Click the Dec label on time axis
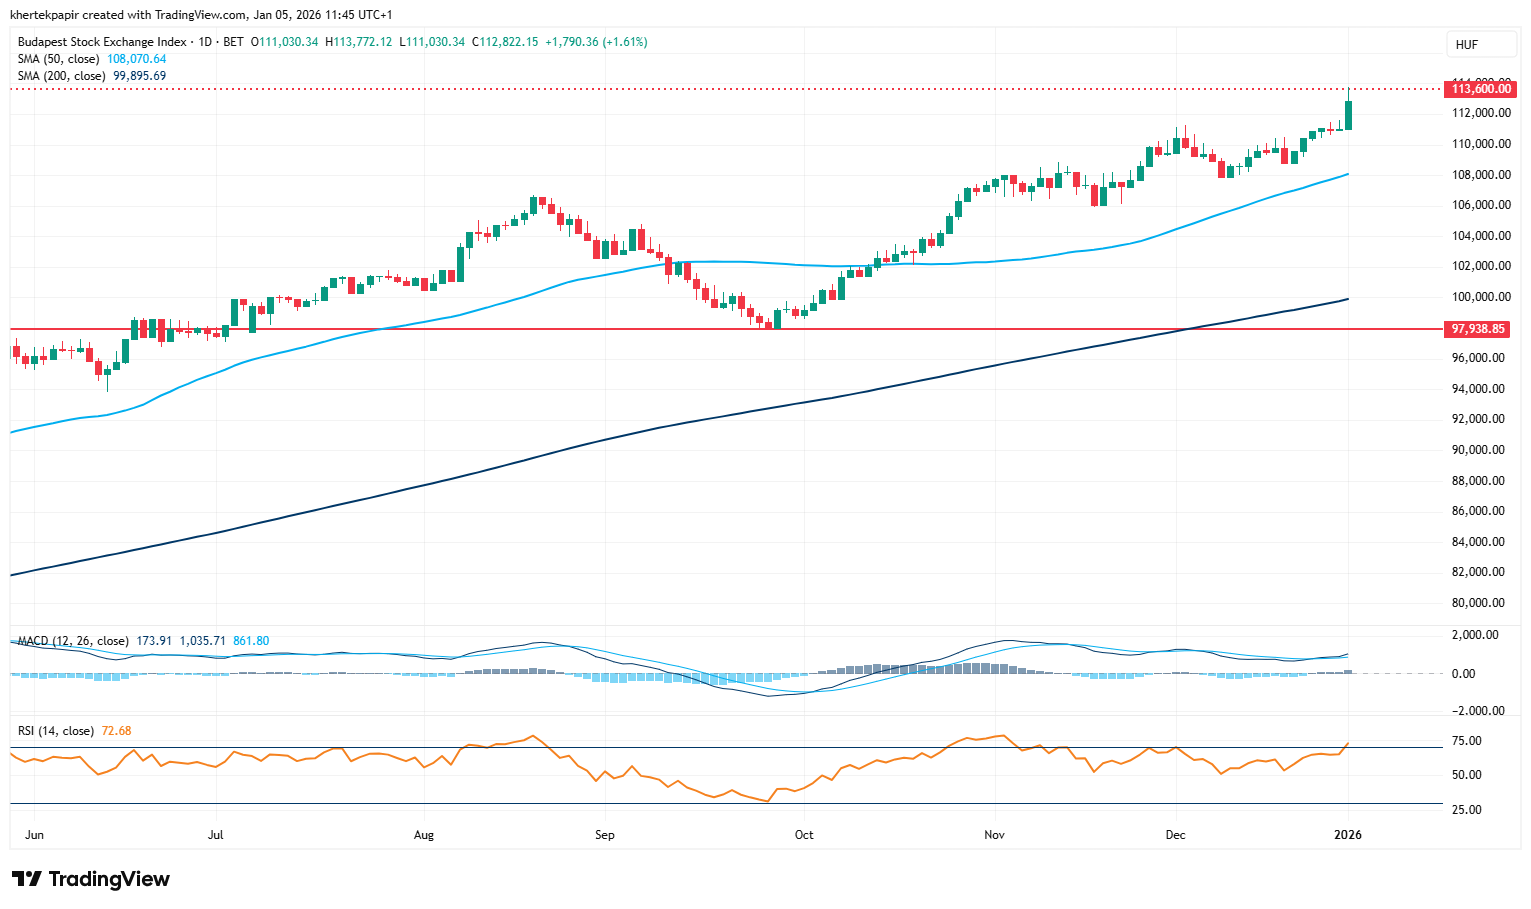 pyautogui.click(x=1175, y=834)
